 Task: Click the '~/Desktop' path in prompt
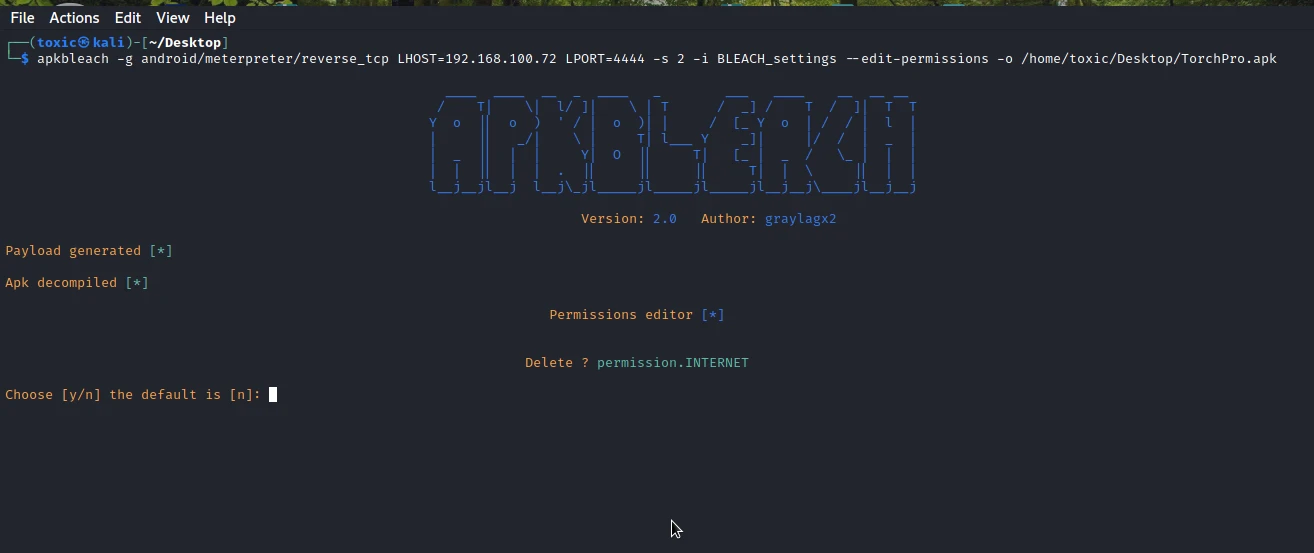pyautogui.click(x=185, y=43)
